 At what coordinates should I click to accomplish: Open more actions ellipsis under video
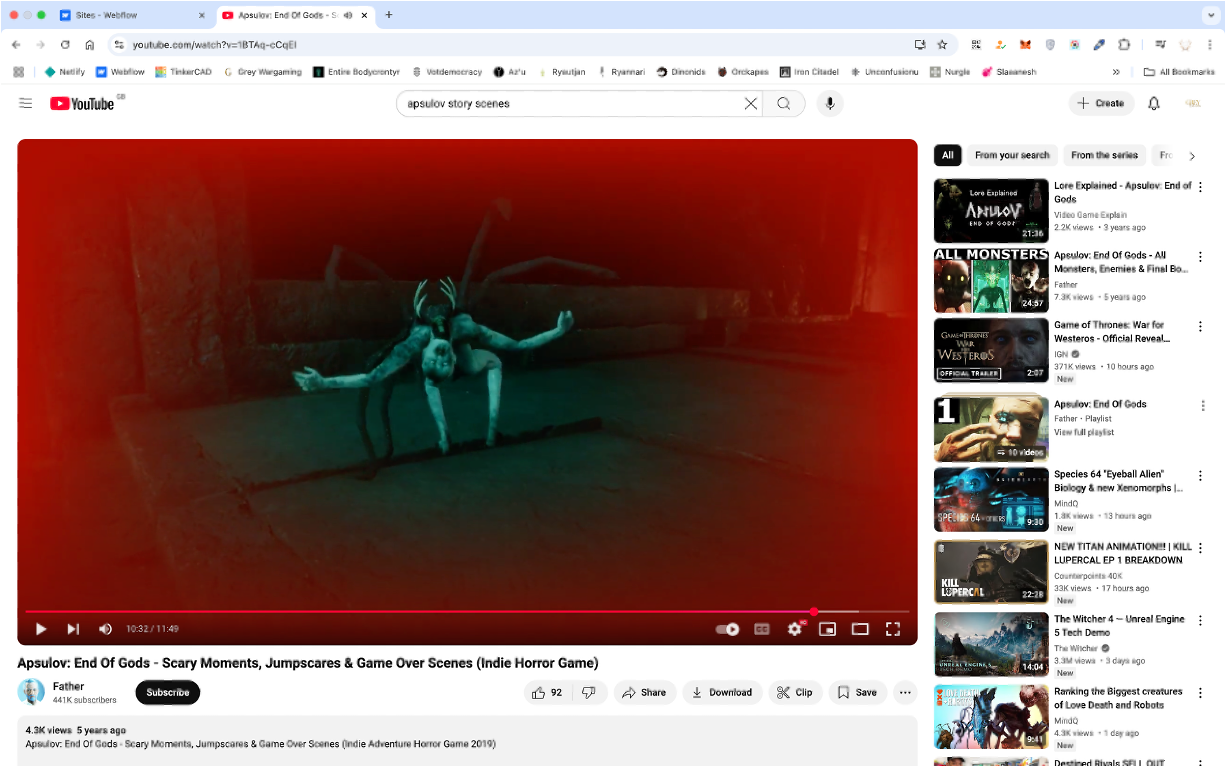[905, 692]
